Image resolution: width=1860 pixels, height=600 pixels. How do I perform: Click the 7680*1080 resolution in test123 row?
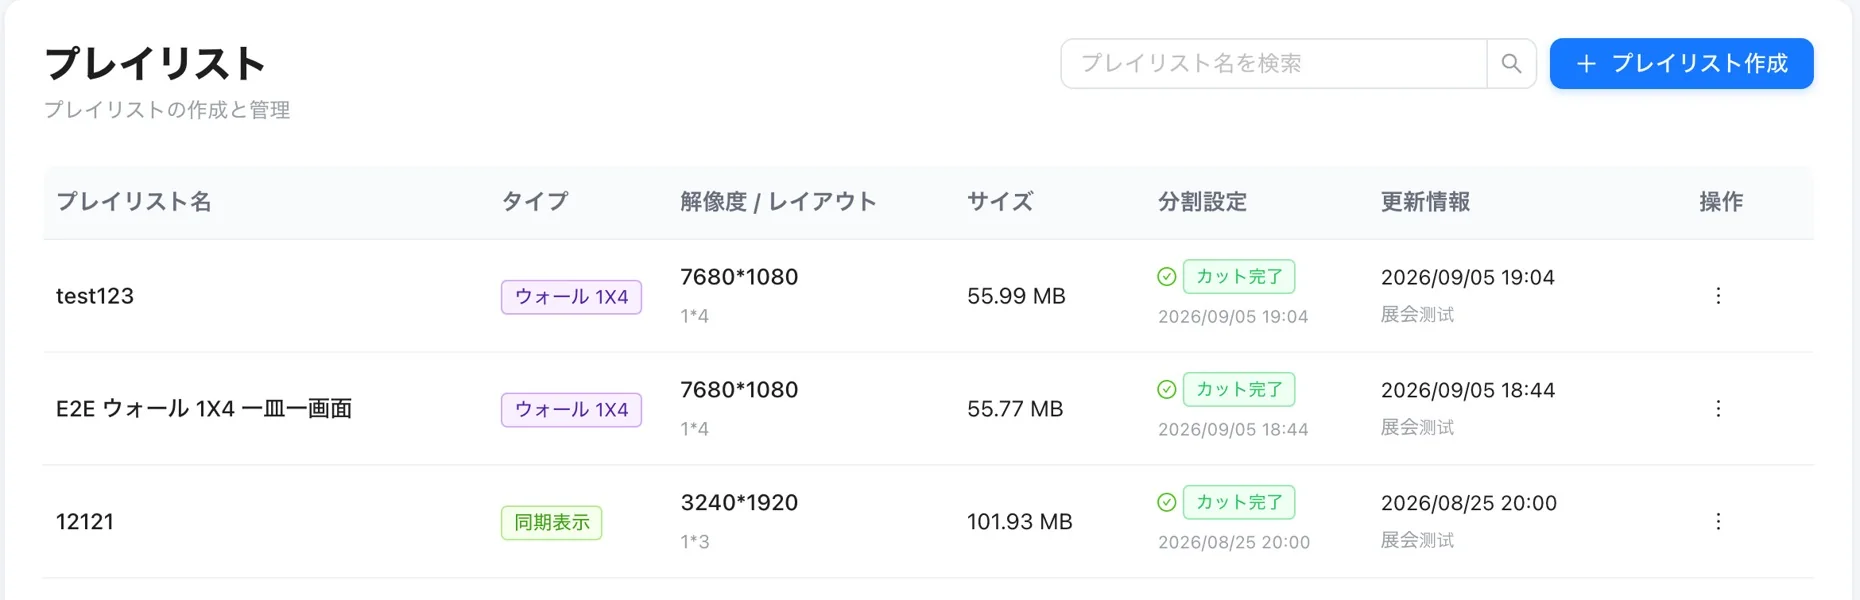[x=739, y=277]
